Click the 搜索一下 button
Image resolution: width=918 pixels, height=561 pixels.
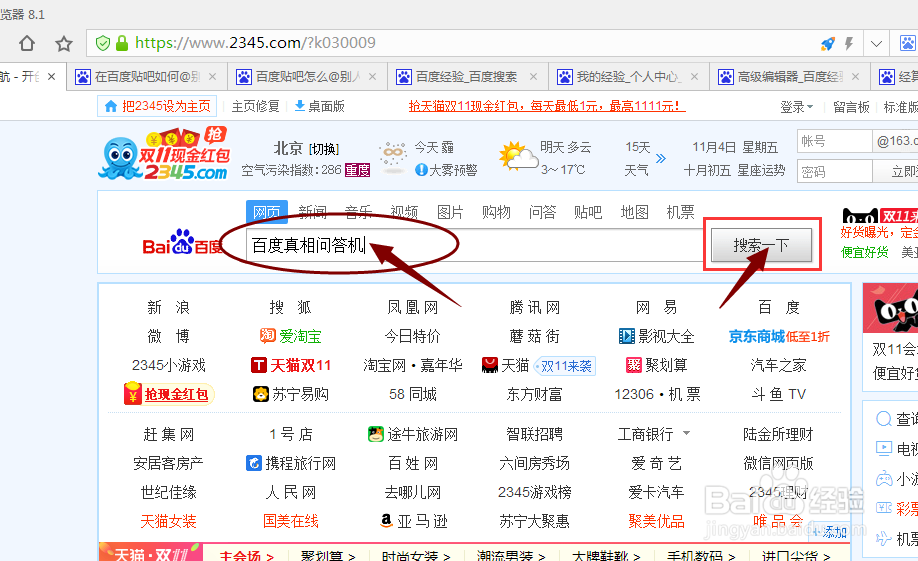click(x=761, y=245)
